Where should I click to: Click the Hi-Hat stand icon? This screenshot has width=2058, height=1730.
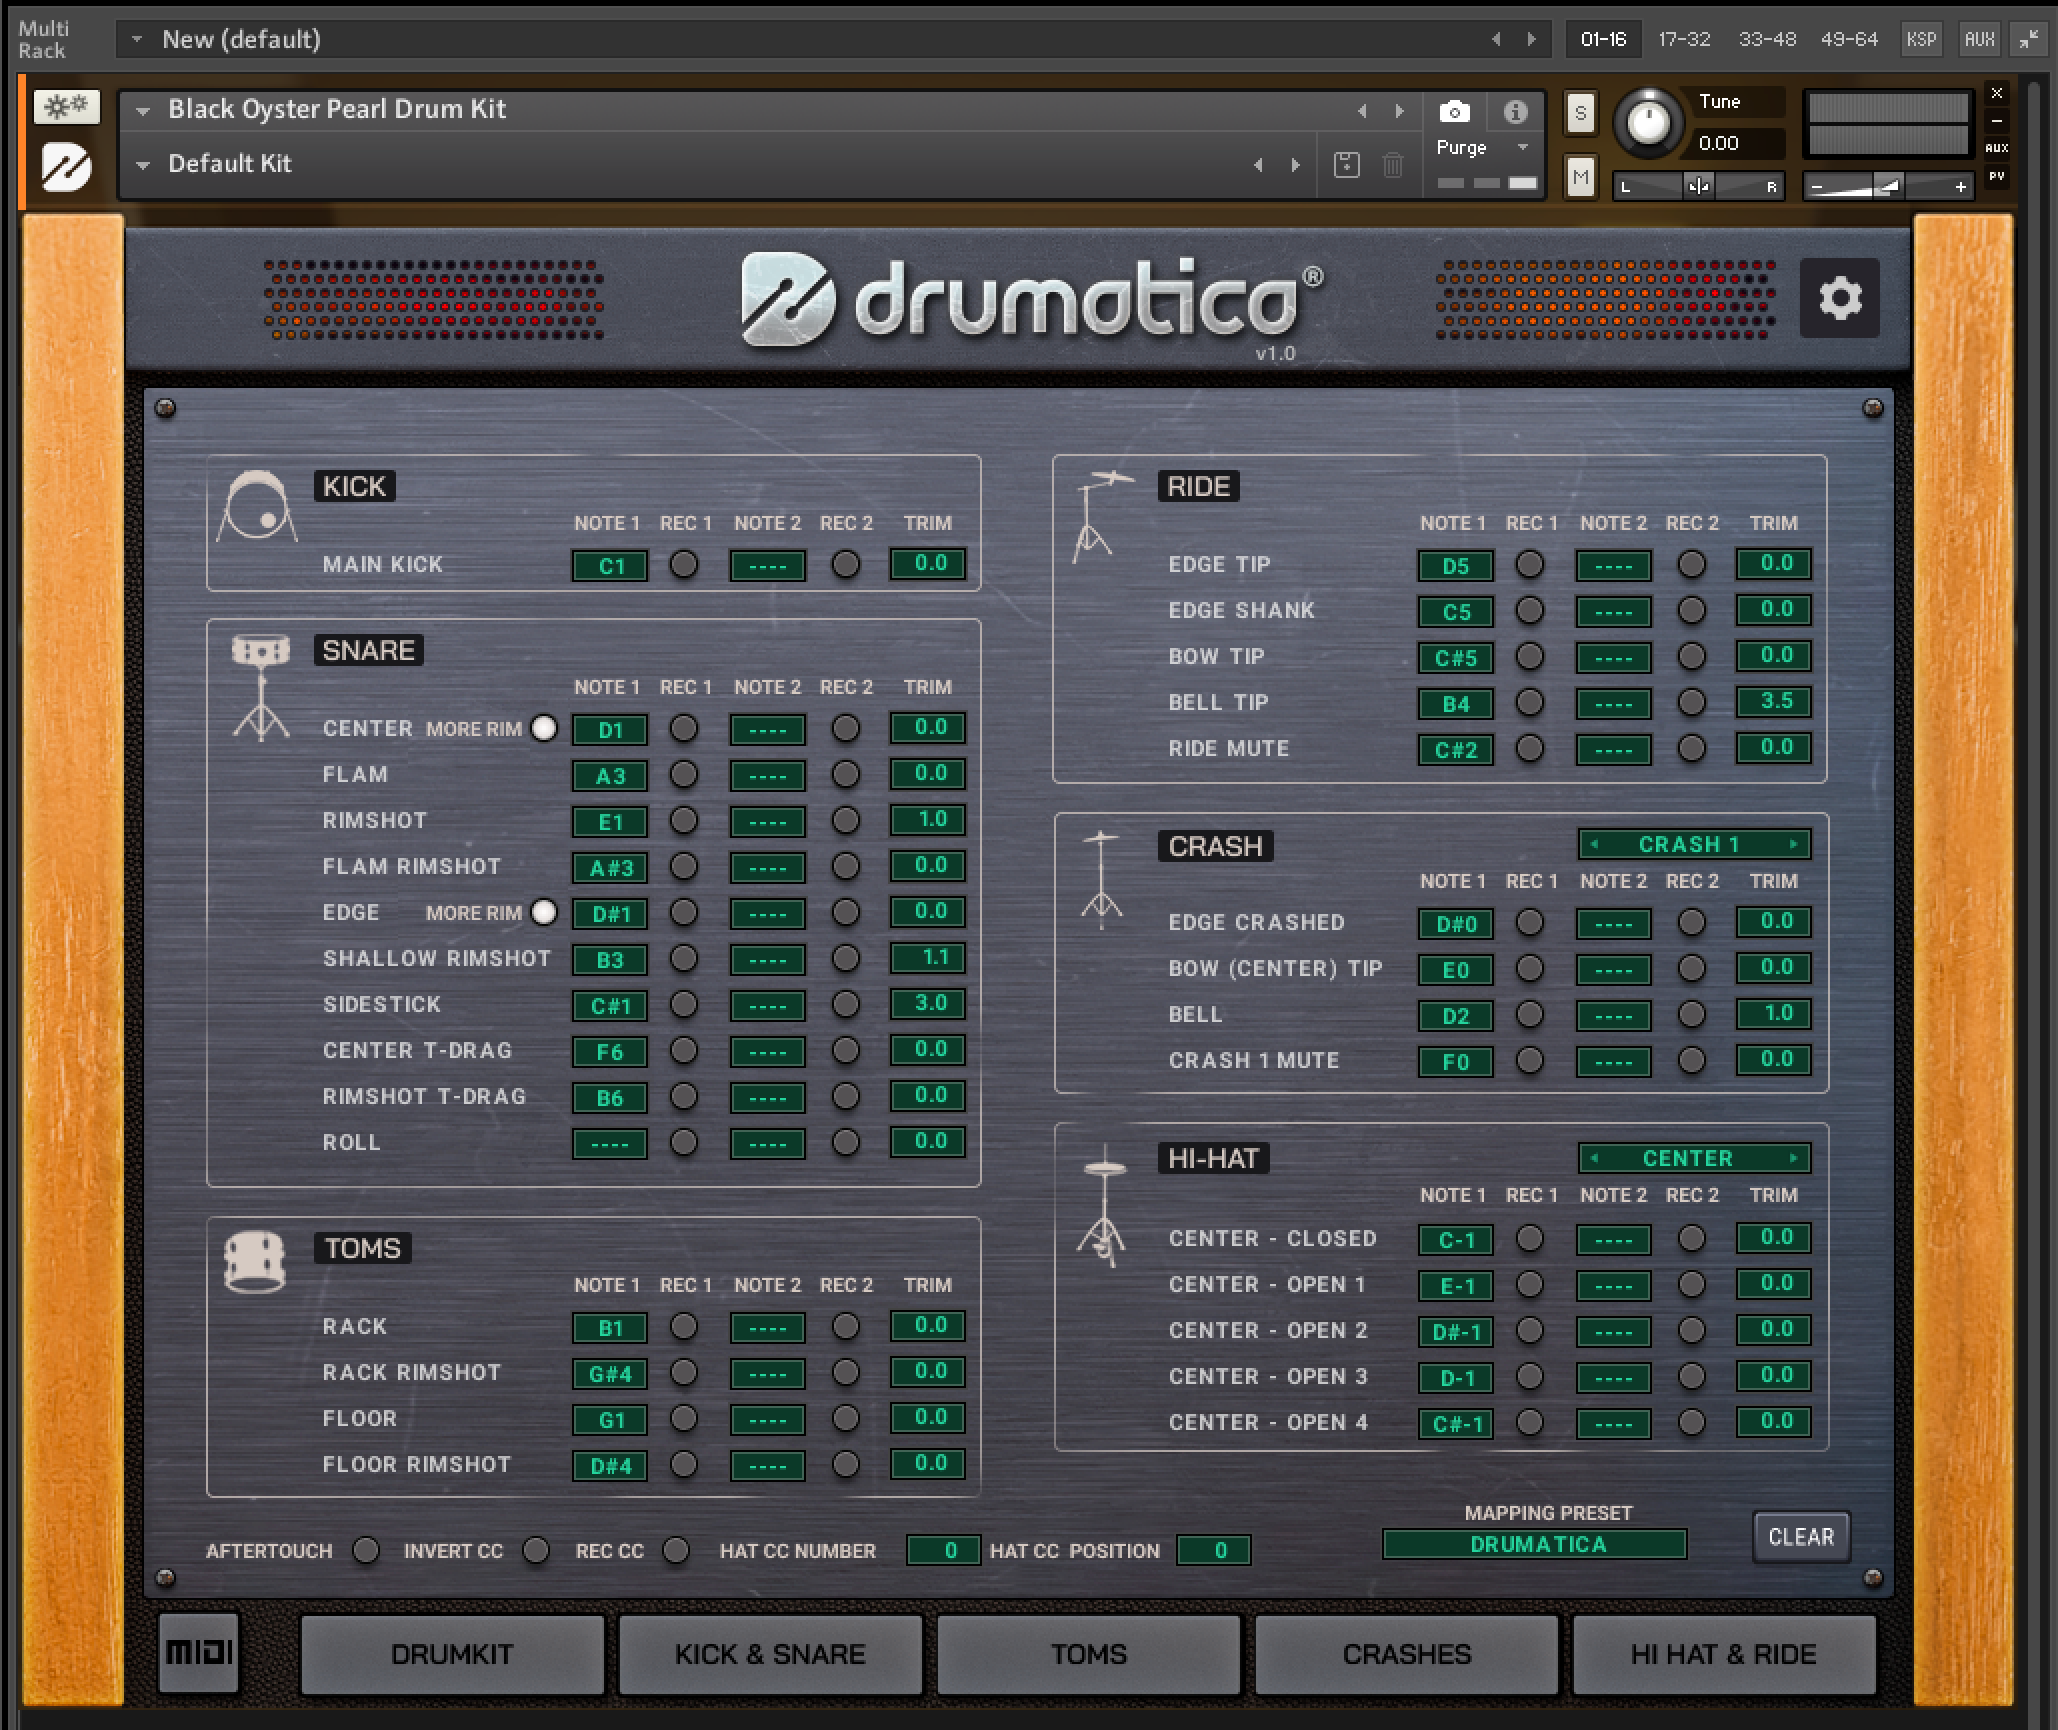coord(1102,1206)
